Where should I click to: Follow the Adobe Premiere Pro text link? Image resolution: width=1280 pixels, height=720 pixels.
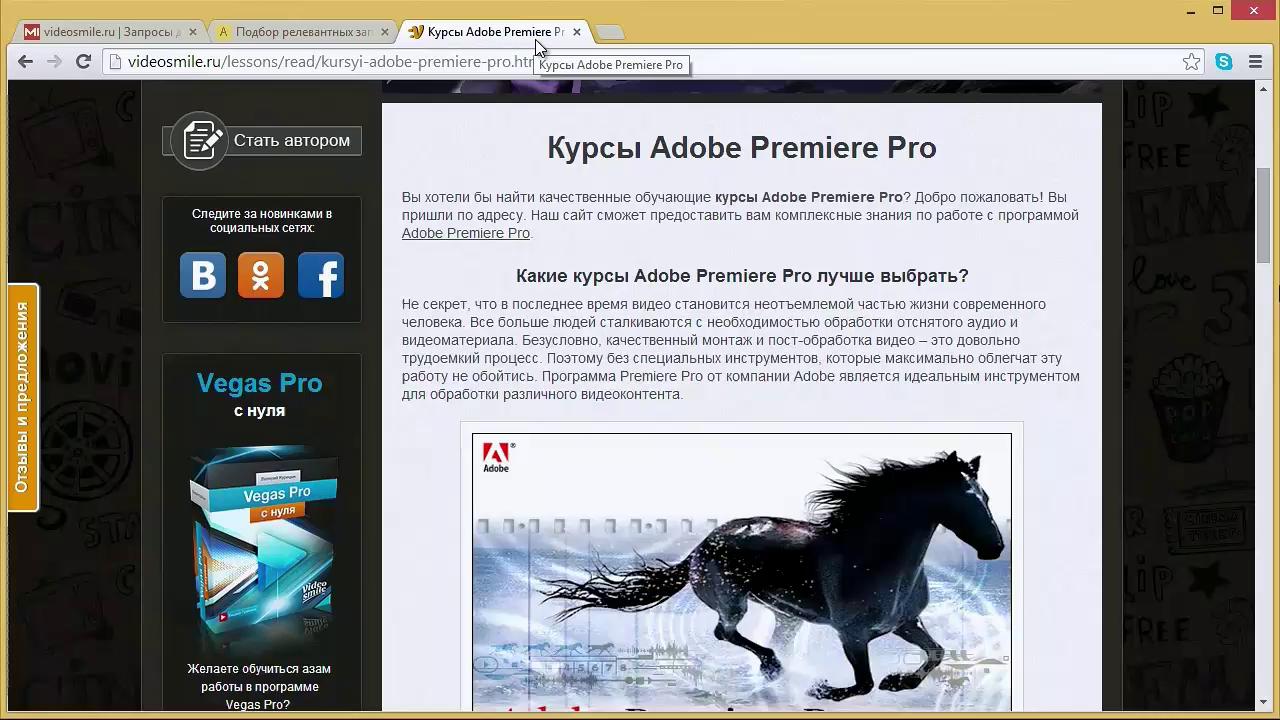[465, 233]
